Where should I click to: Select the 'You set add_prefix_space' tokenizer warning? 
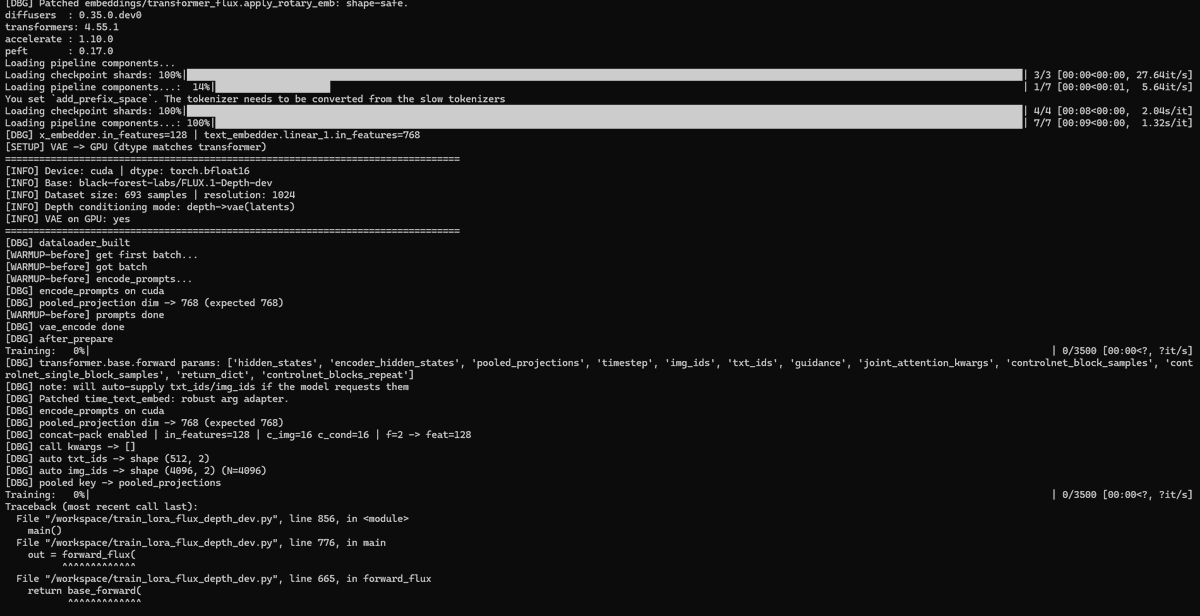pyautogui.click(x=255, y=99)
